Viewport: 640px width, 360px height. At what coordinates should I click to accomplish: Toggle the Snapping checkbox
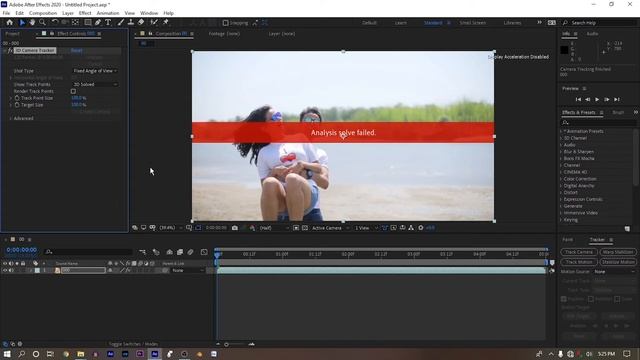click(x=225, y=23)
